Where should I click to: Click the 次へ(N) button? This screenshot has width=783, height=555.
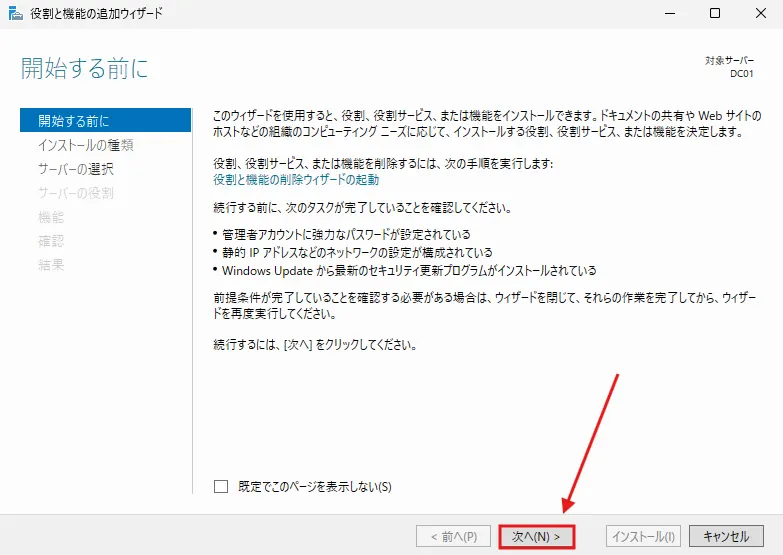tap(536, 537)
